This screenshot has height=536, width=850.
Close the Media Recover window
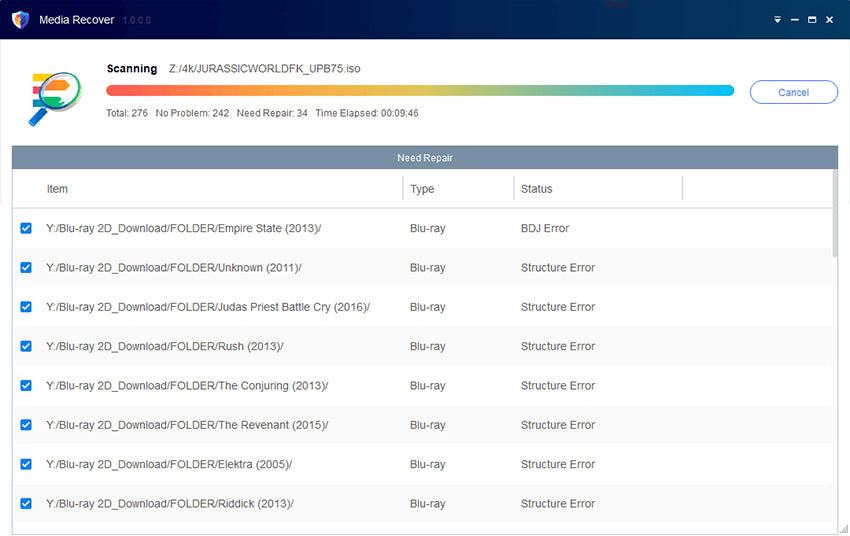(830, 20)
